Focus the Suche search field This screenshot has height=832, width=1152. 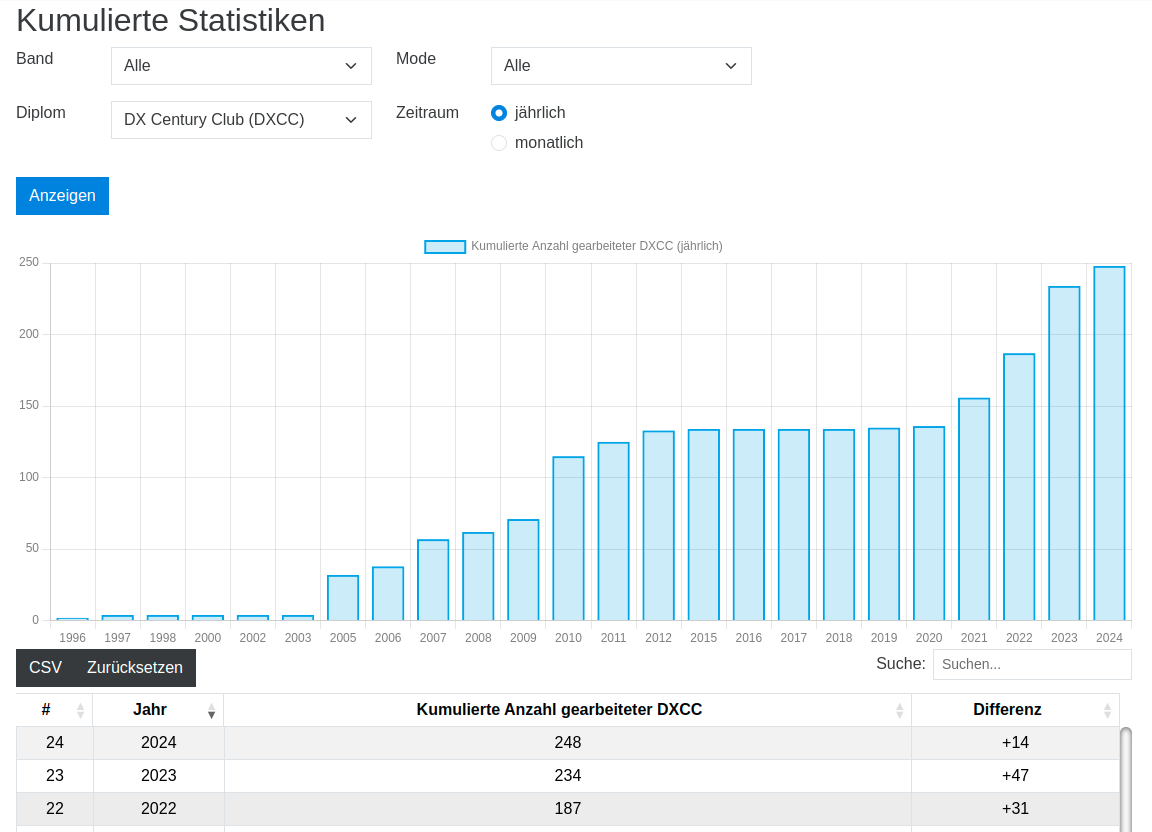pos(1031,664)
